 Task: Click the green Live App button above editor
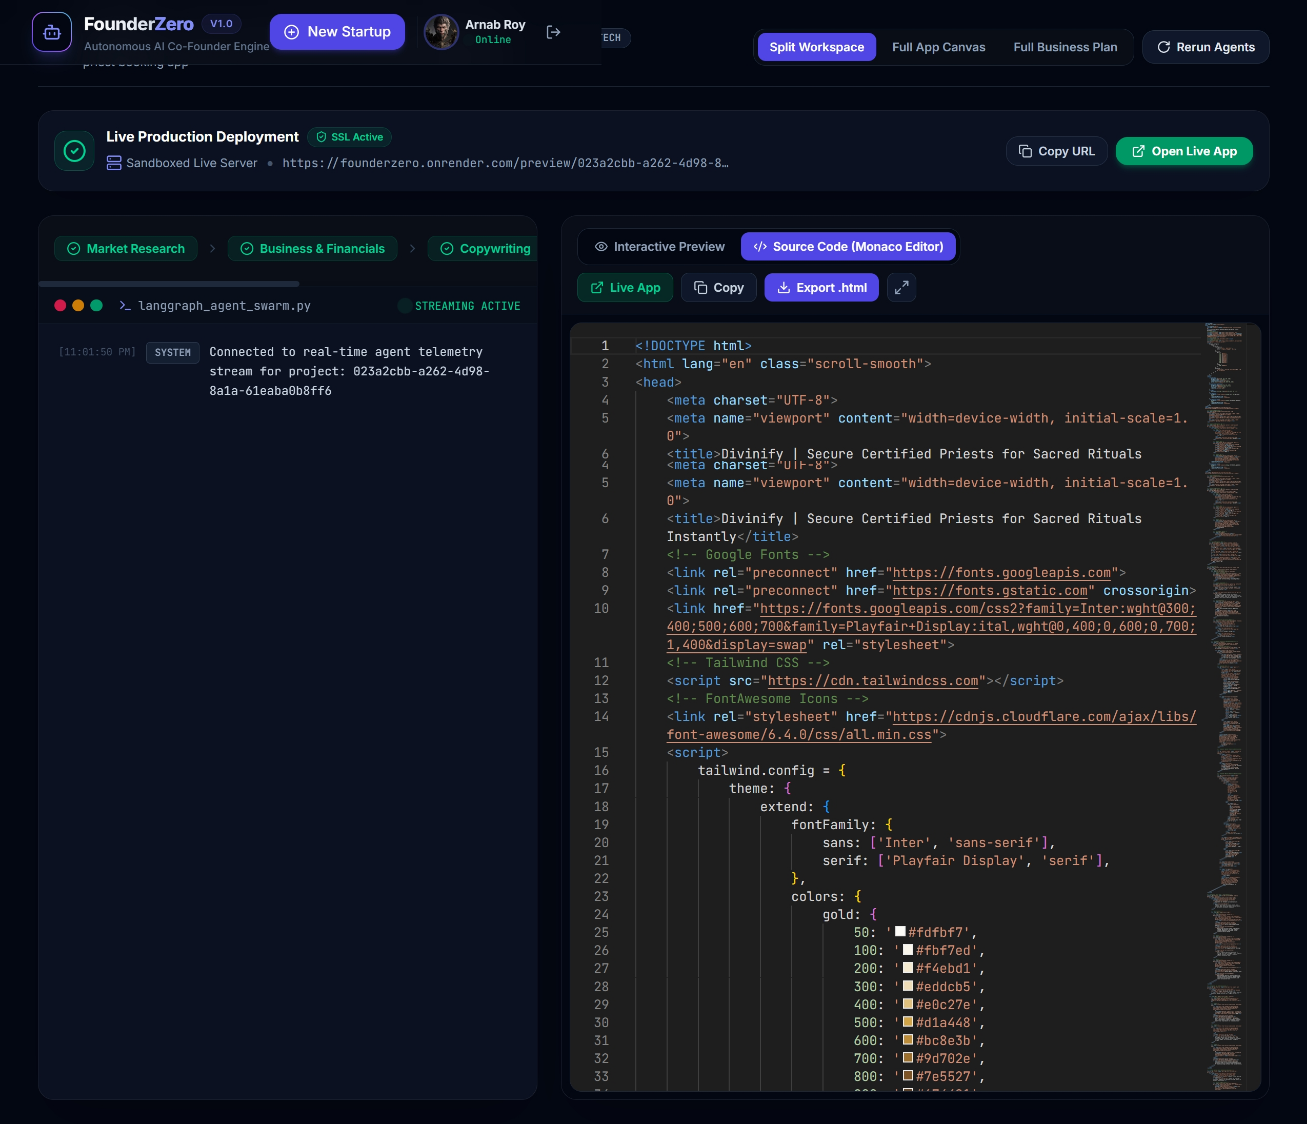click(625, 288)
